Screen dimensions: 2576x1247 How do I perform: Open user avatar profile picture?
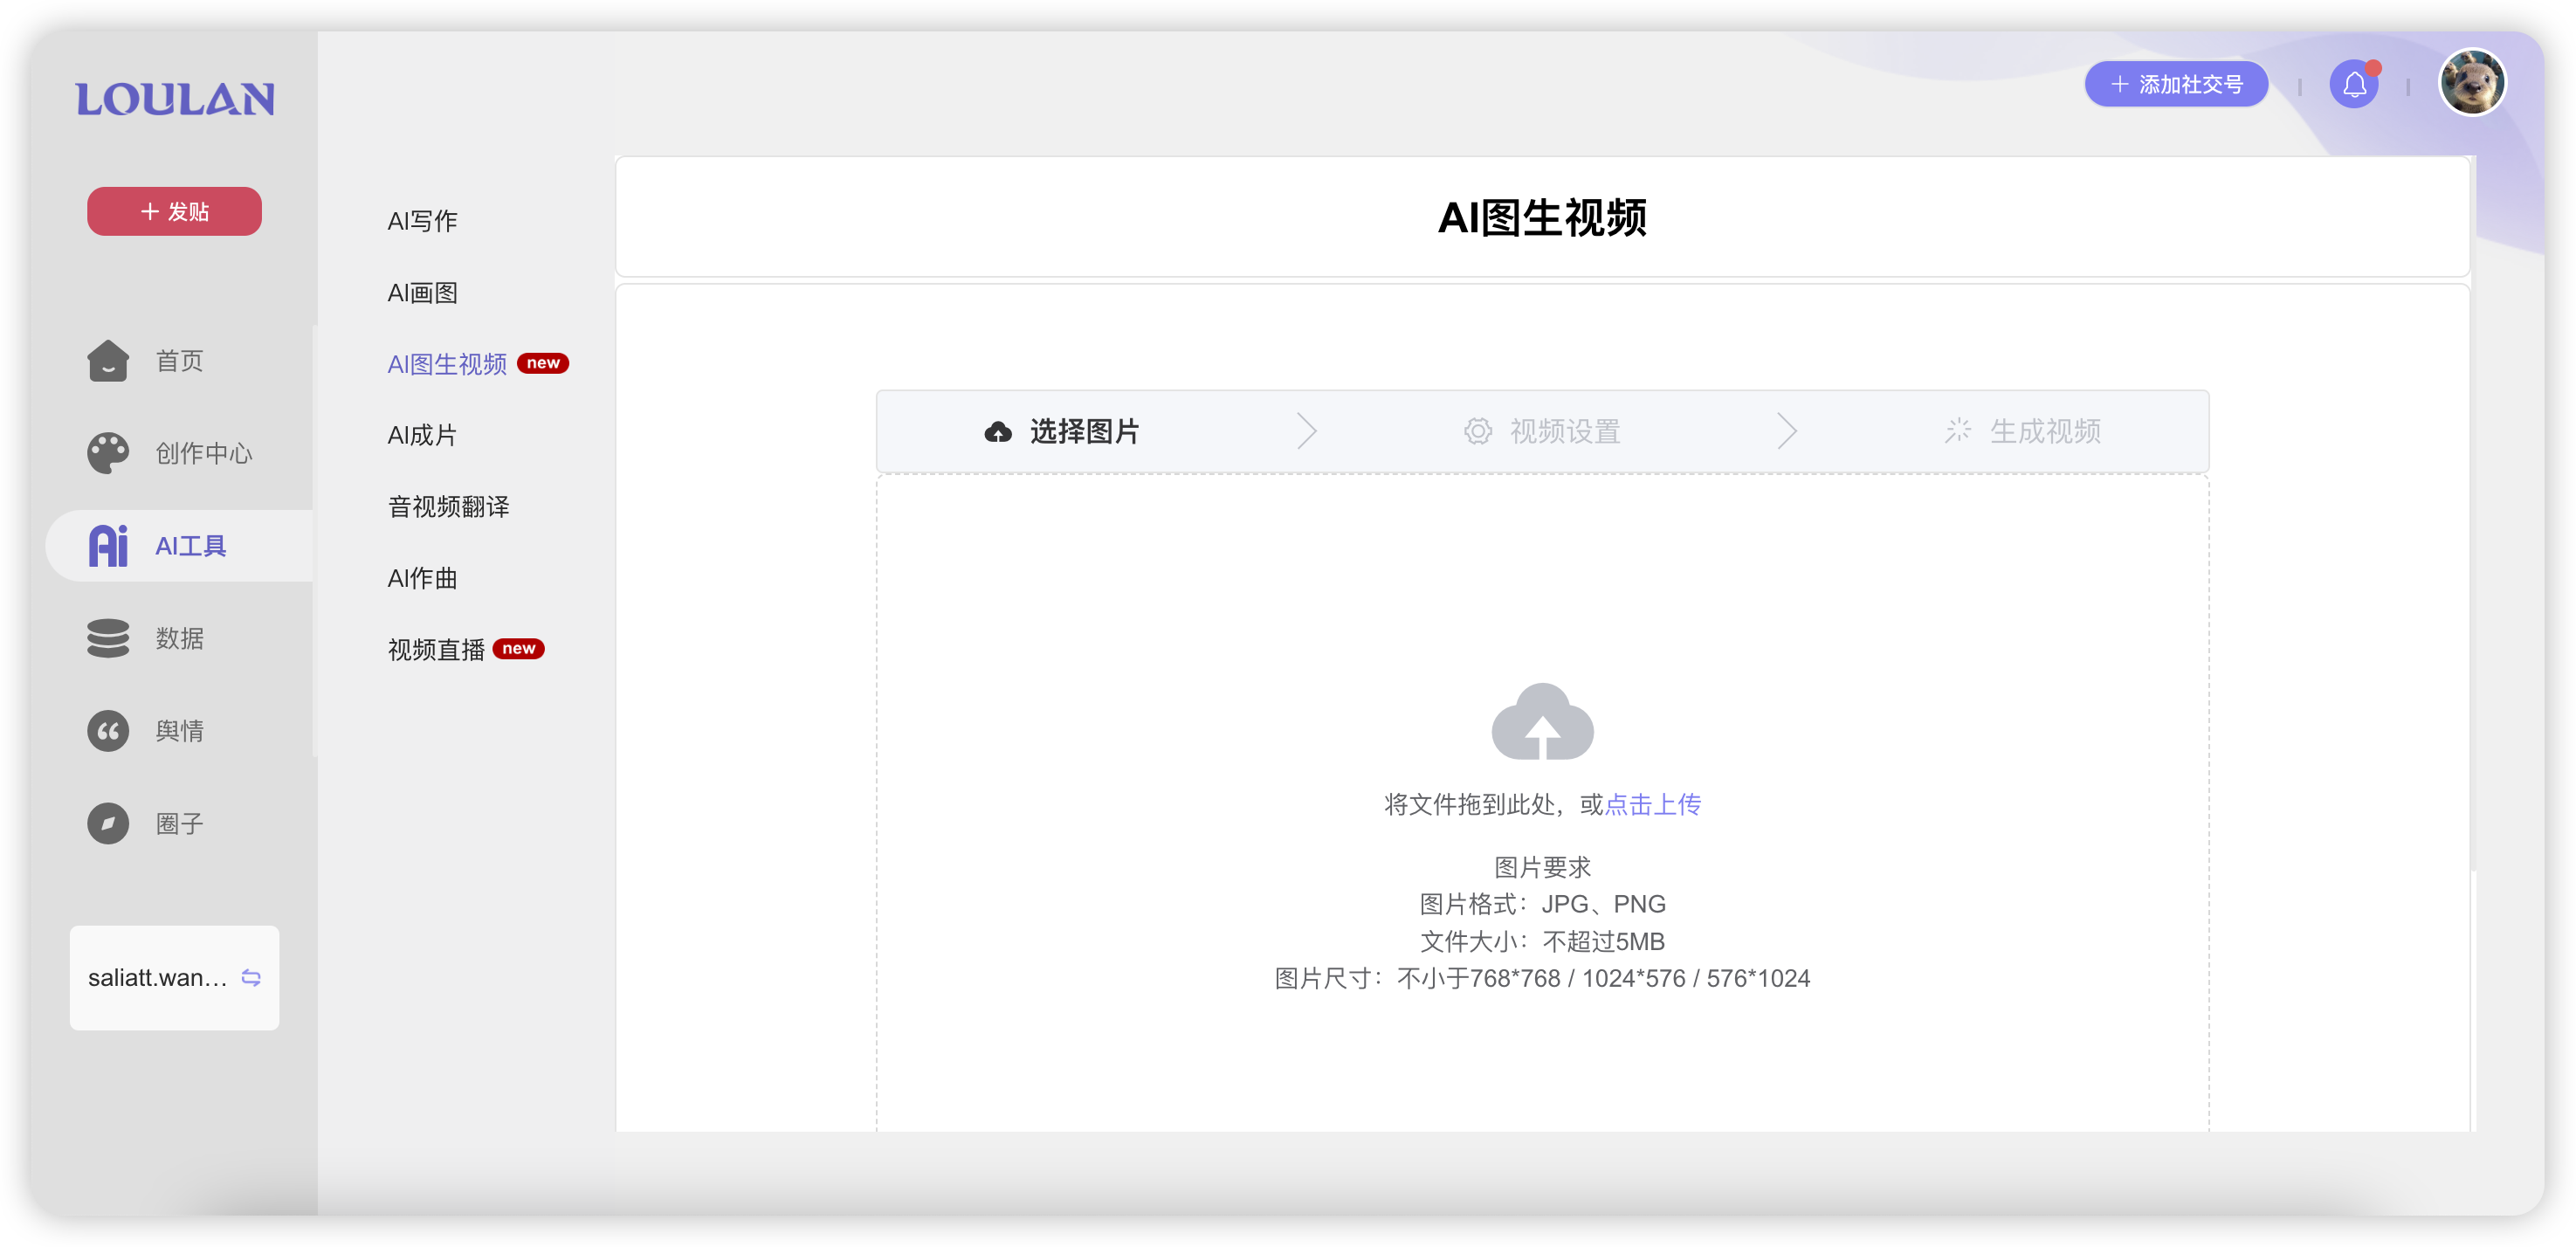point(2472,83)
